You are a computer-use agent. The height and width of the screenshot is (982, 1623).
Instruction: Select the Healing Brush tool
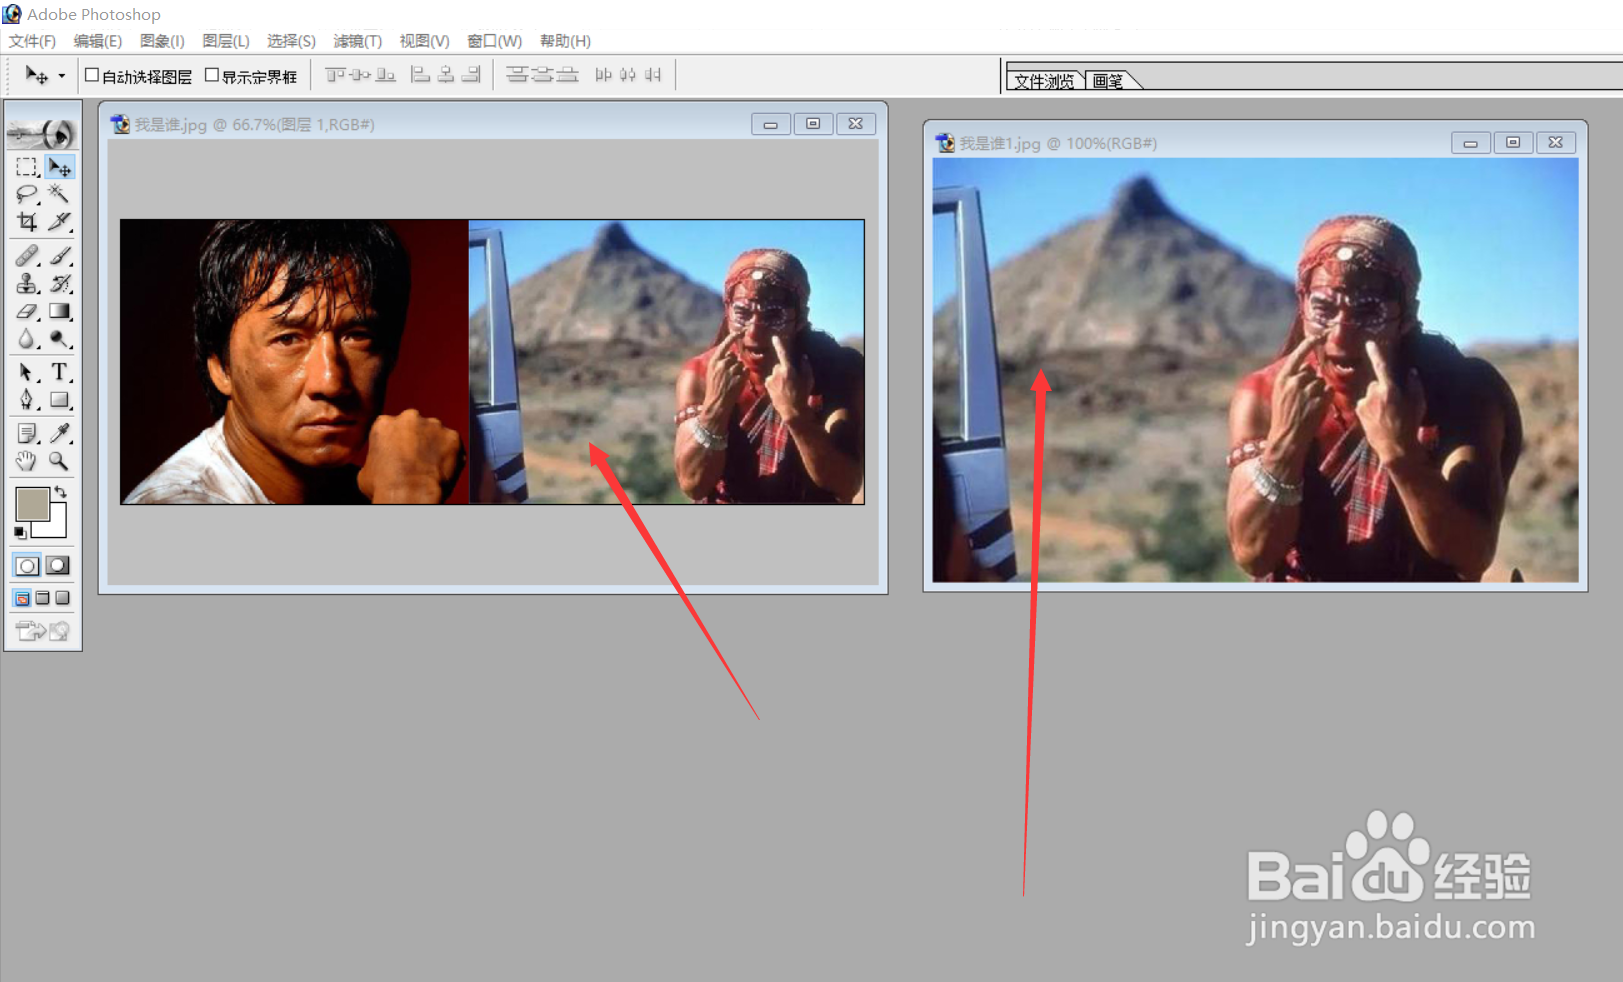tap(27, 257)
